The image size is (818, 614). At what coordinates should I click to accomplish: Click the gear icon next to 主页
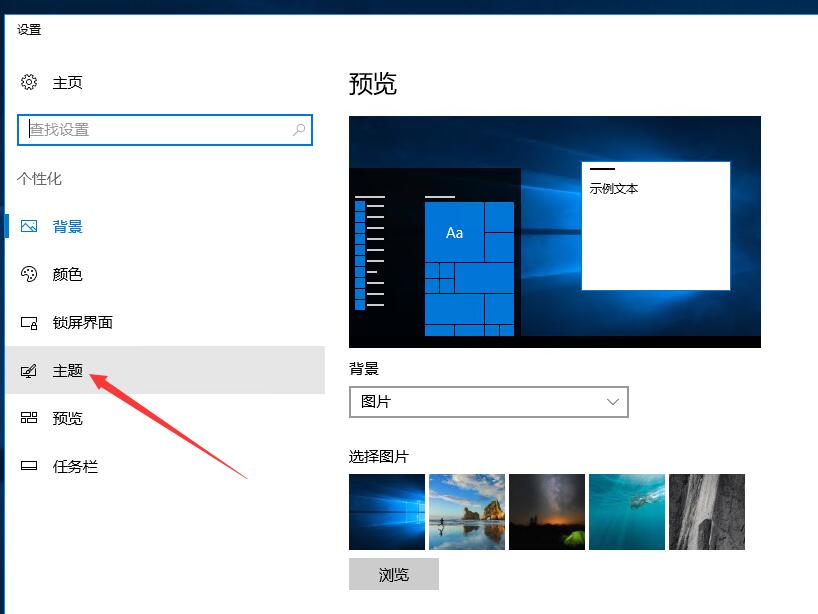(x=29, y=83)
